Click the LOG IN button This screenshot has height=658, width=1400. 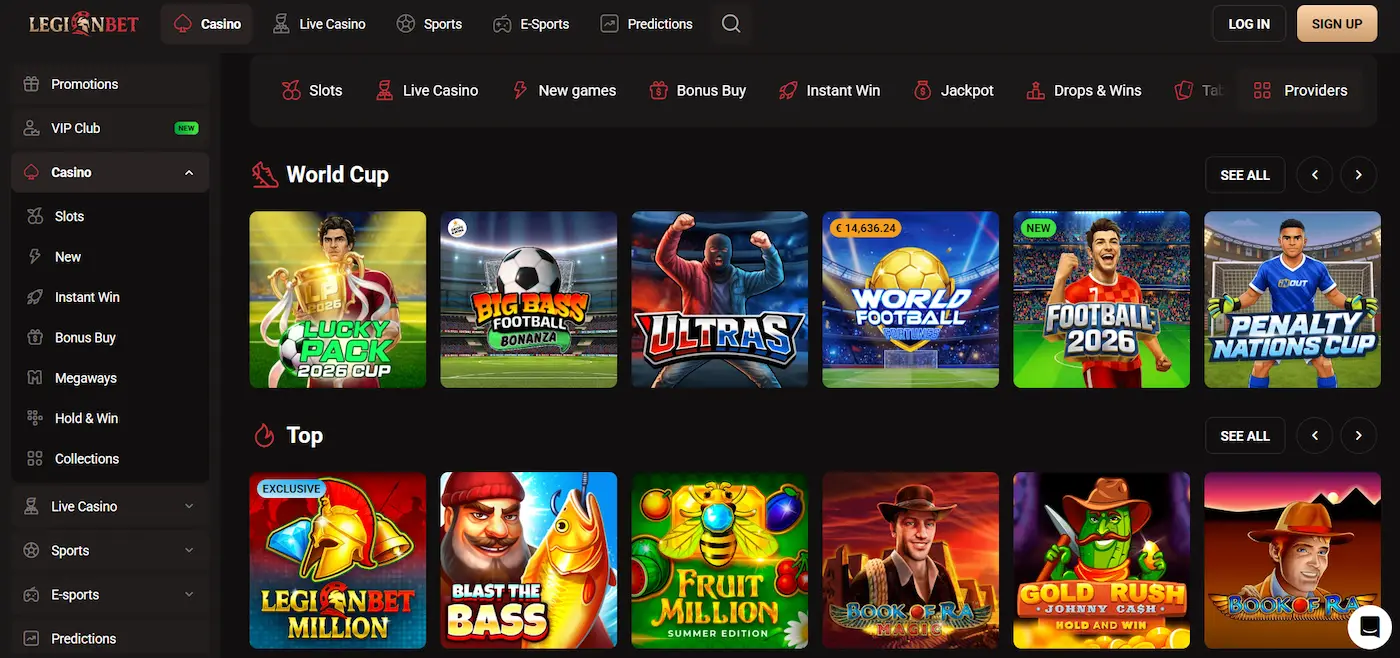[x=1249, y=24]
